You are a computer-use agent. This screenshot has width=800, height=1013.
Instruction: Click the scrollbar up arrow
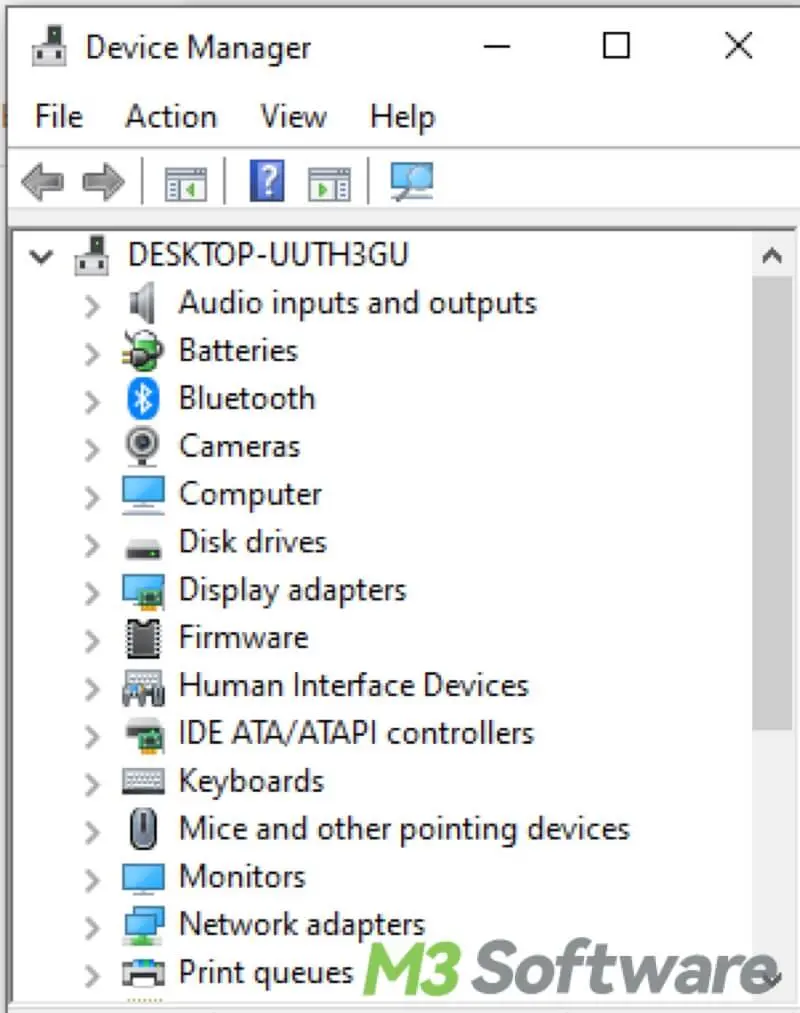point(772,256)
